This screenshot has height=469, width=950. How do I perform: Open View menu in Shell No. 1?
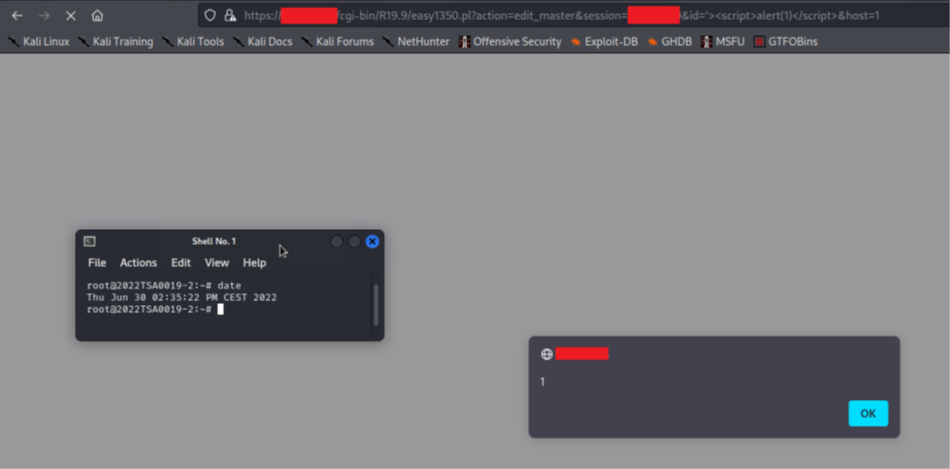217,262
